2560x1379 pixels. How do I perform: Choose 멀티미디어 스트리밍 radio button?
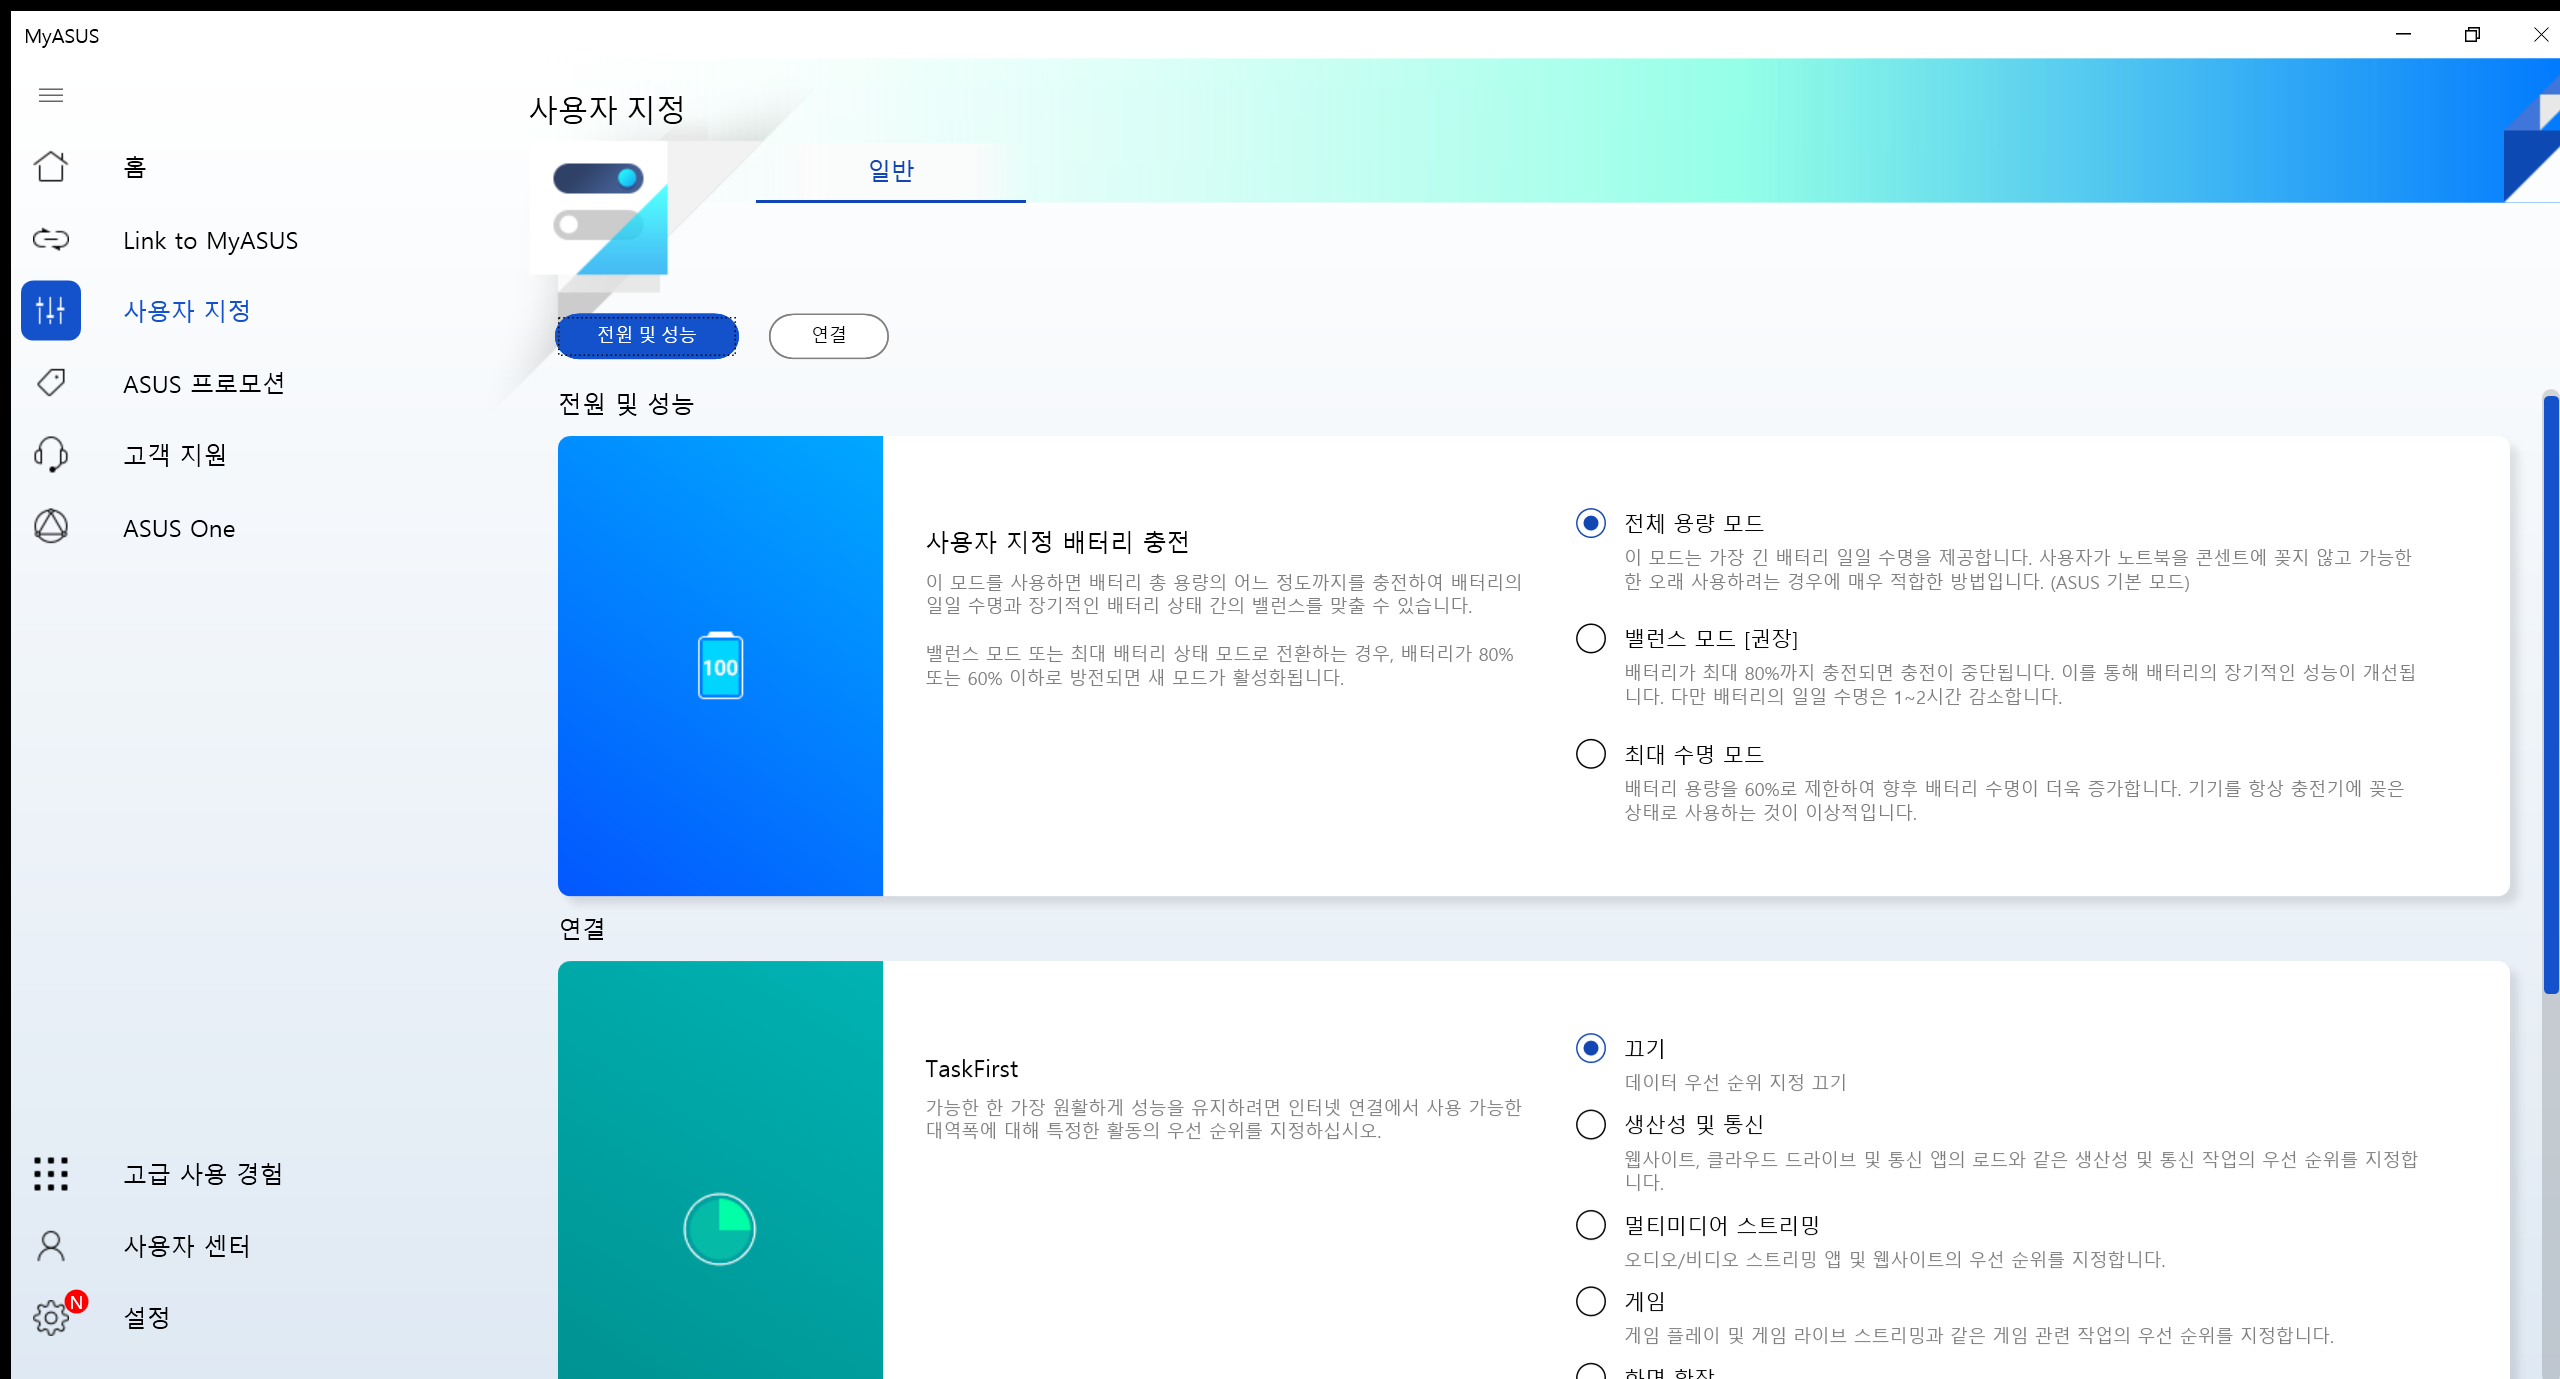tap(1590, 1225)
